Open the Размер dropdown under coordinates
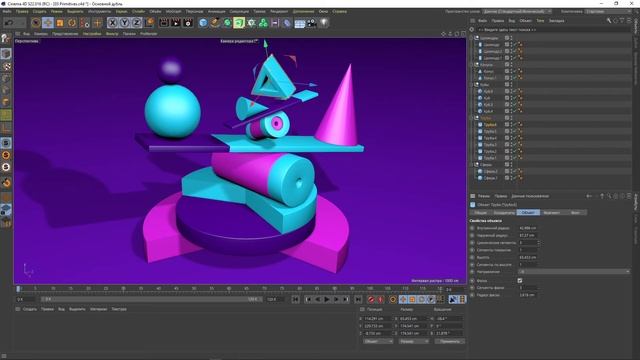 point(413,341)
